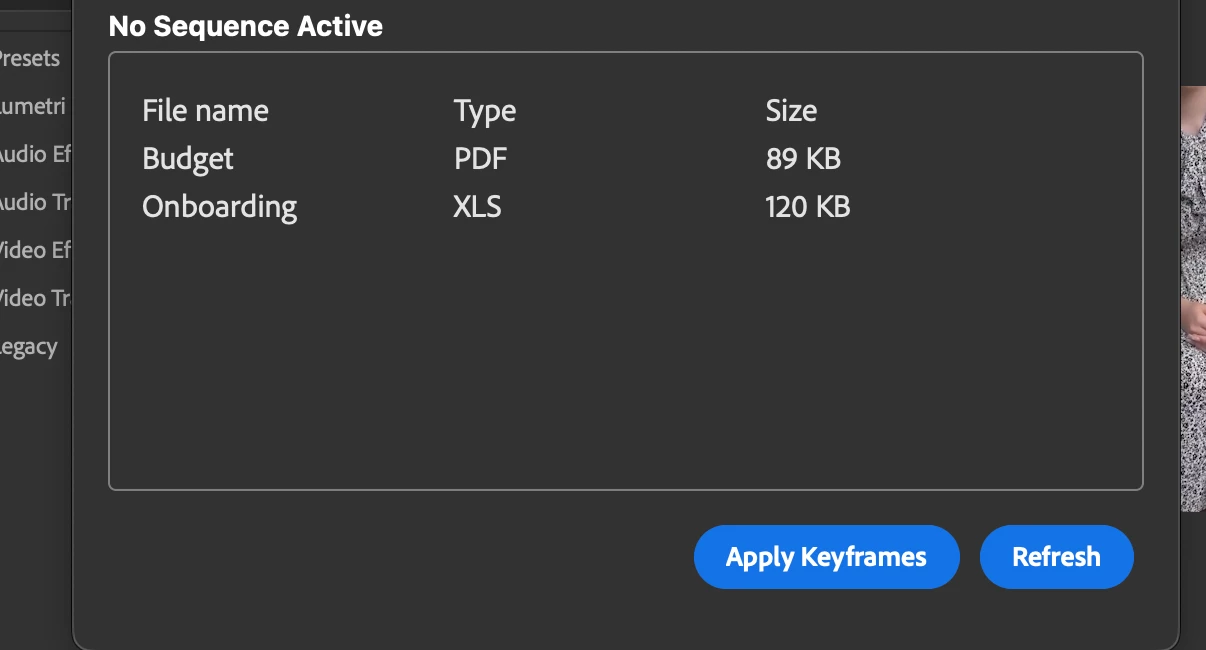The height and width of the screenshot is (650, 1206).
Task: Expand the Video Effects item in the sidebar
Action: tap(35, 250)
